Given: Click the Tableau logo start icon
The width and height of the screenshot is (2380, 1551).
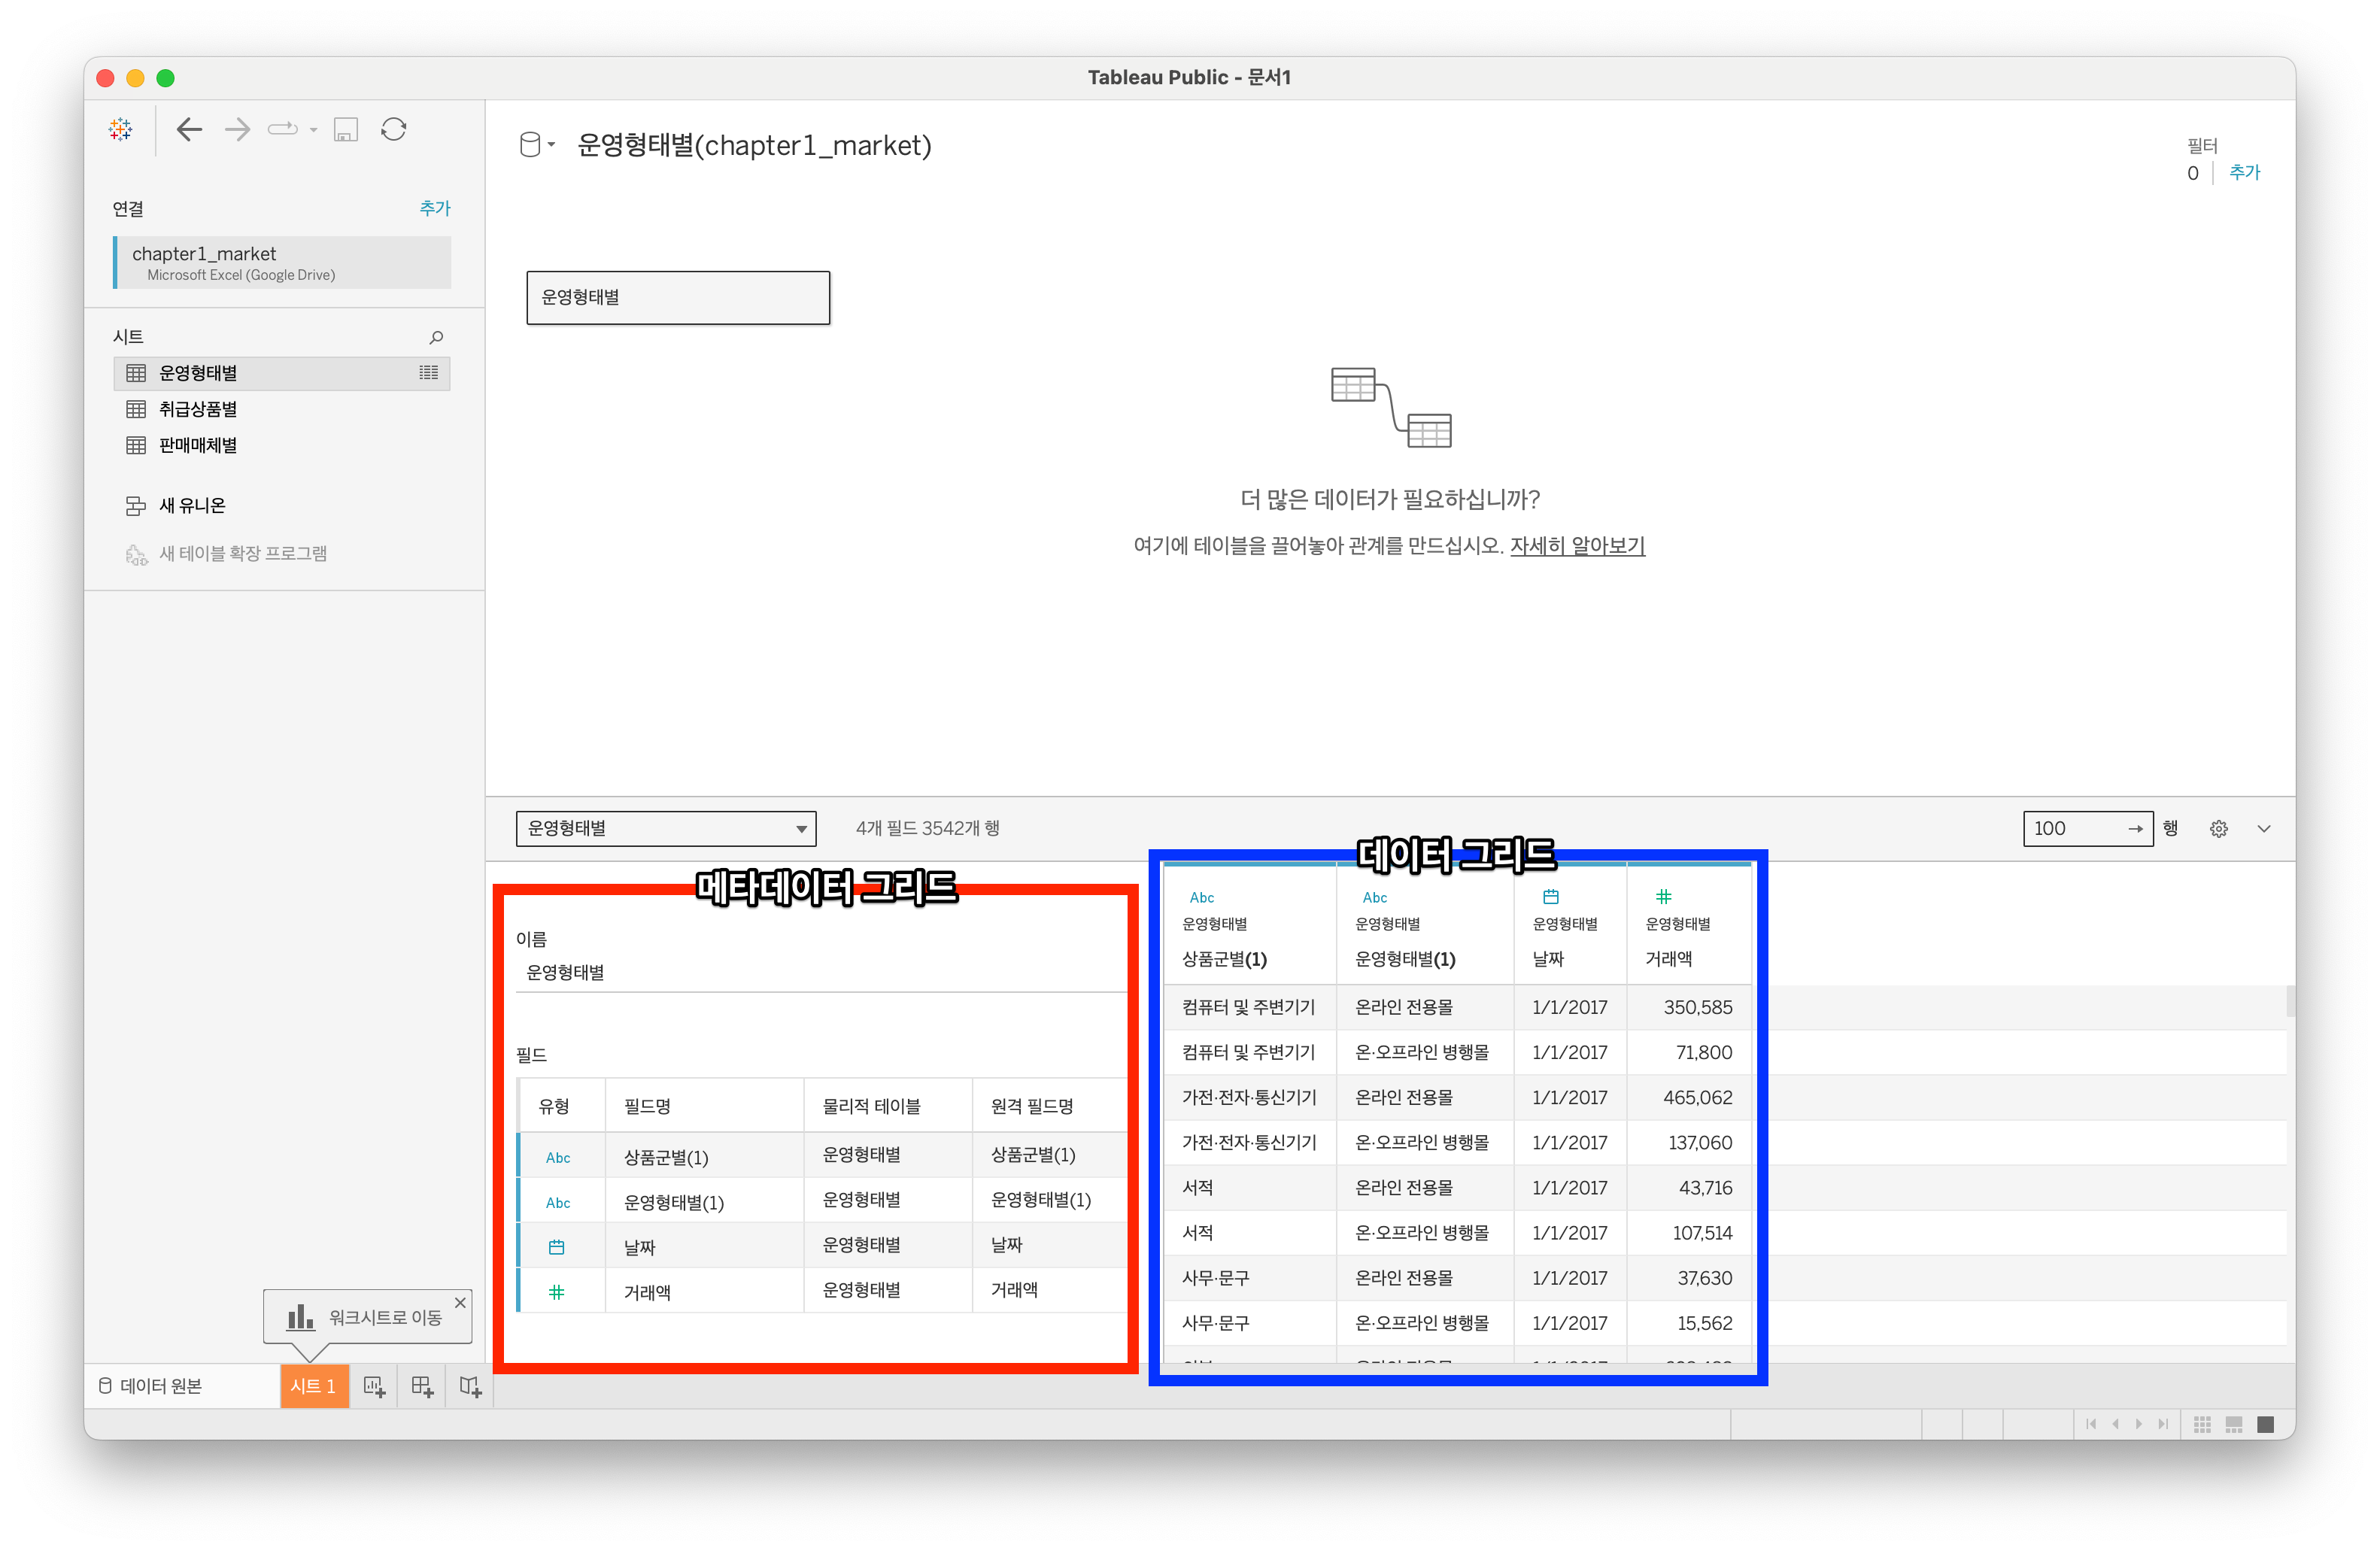Looking at the screenshot, I should (121, 129).
